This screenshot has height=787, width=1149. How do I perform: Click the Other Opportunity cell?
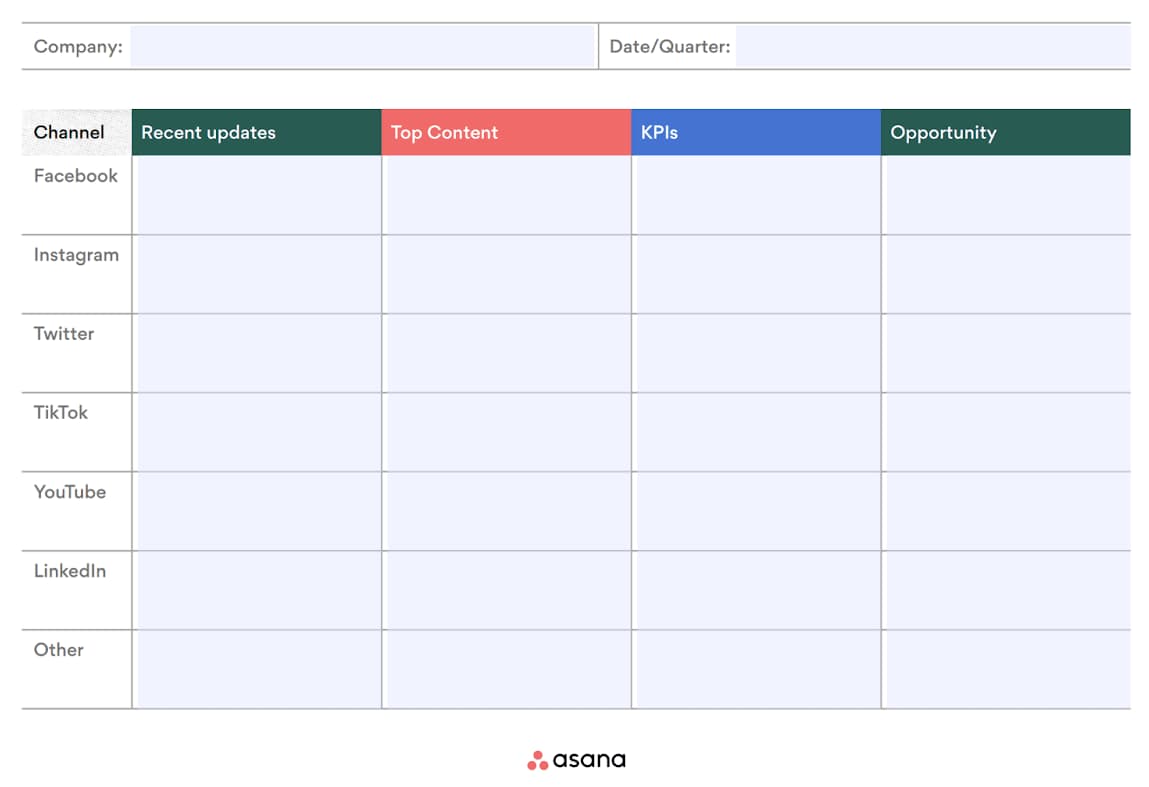tap(1007, 669)
